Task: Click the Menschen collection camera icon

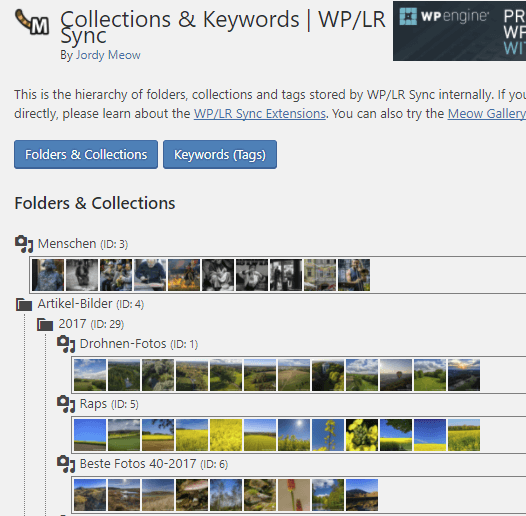Action: click(x=24, y=244)
